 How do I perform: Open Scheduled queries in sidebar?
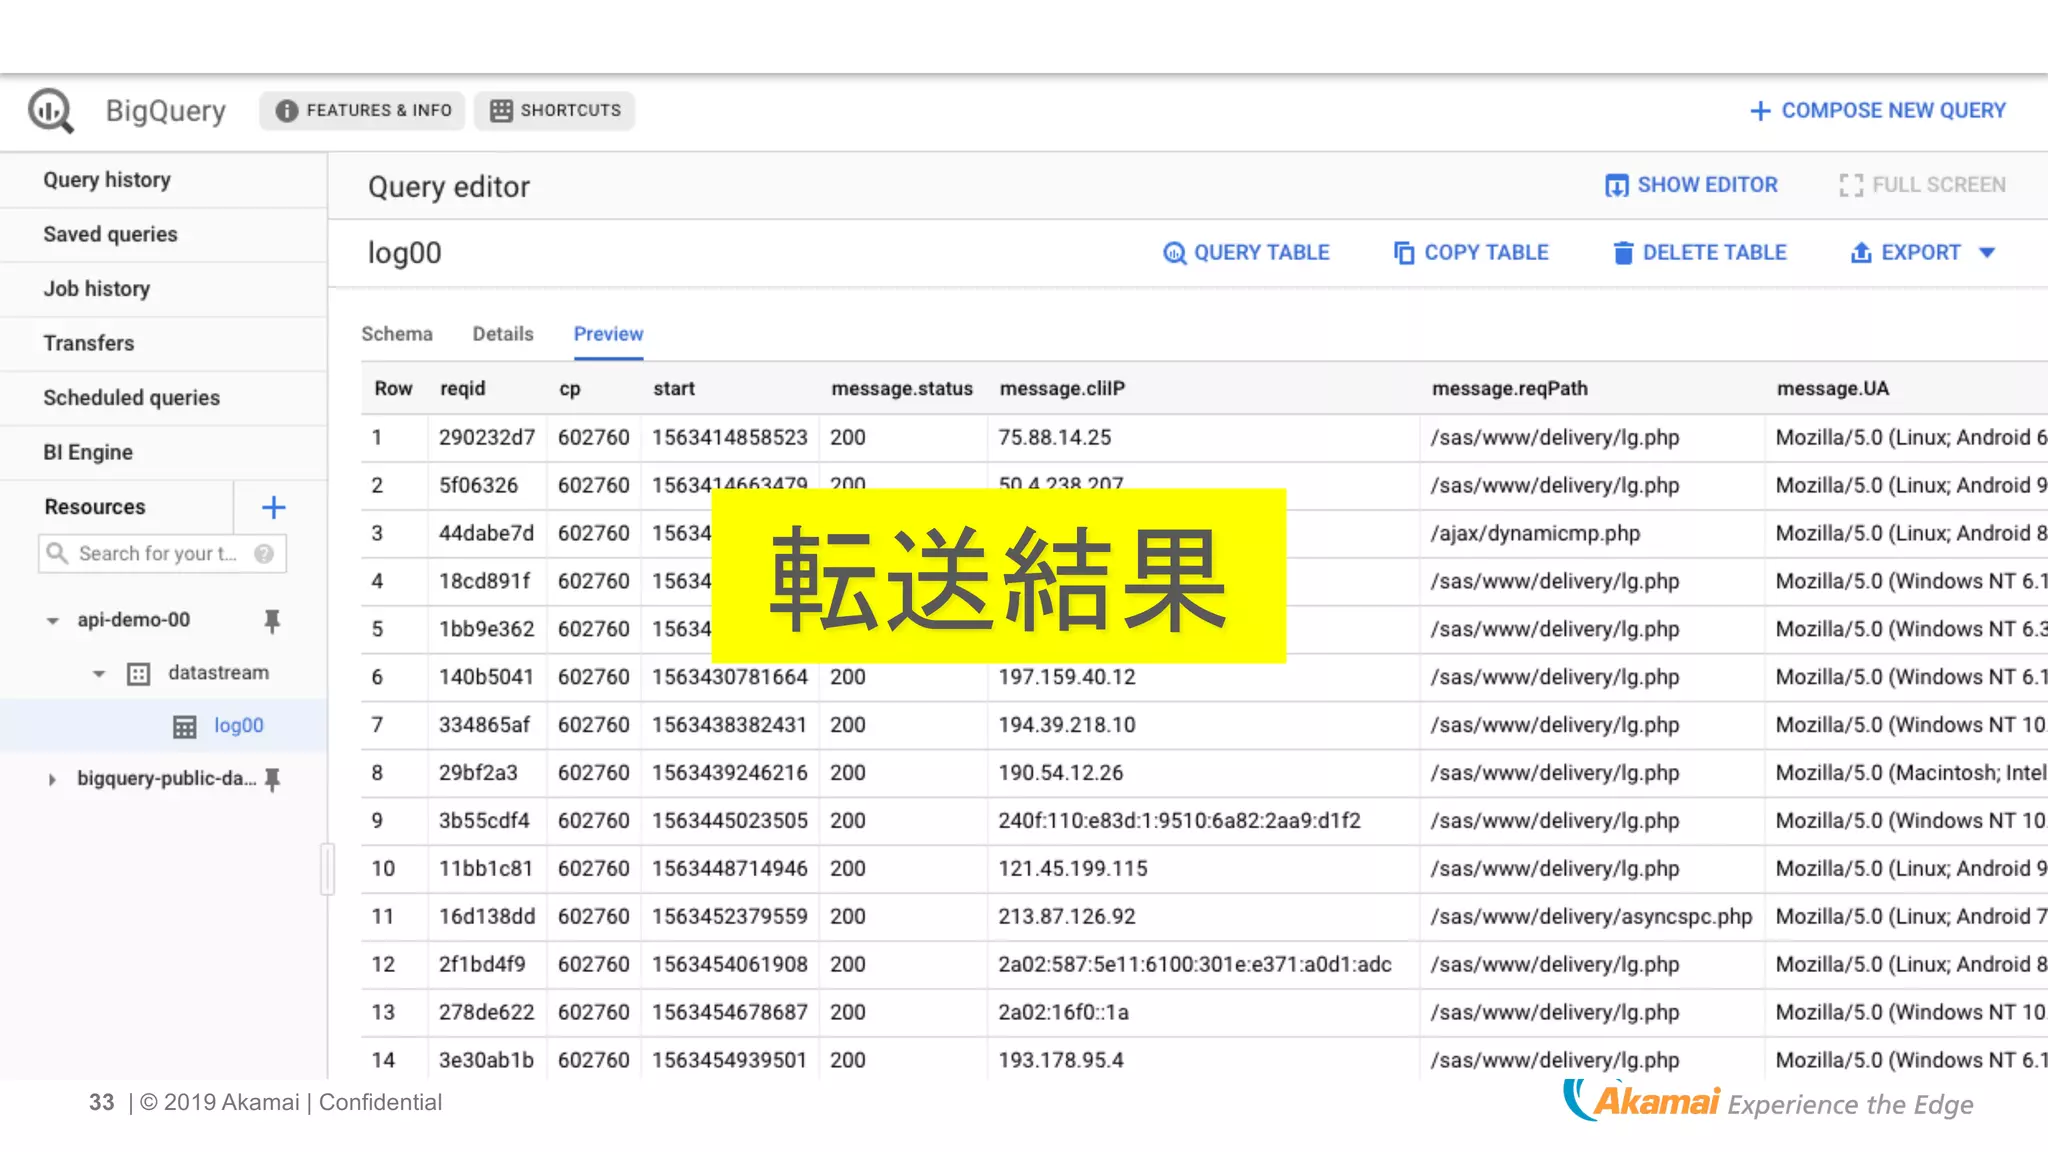pyautogui.click(x=164, y=398)
